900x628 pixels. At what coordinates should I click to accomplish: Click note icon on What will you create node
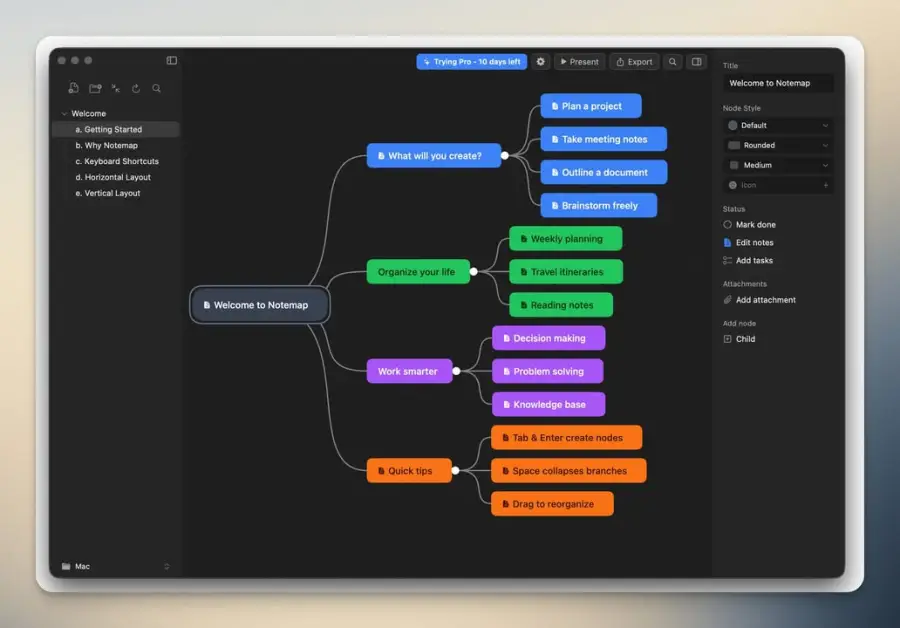click(x=381, y=156)
